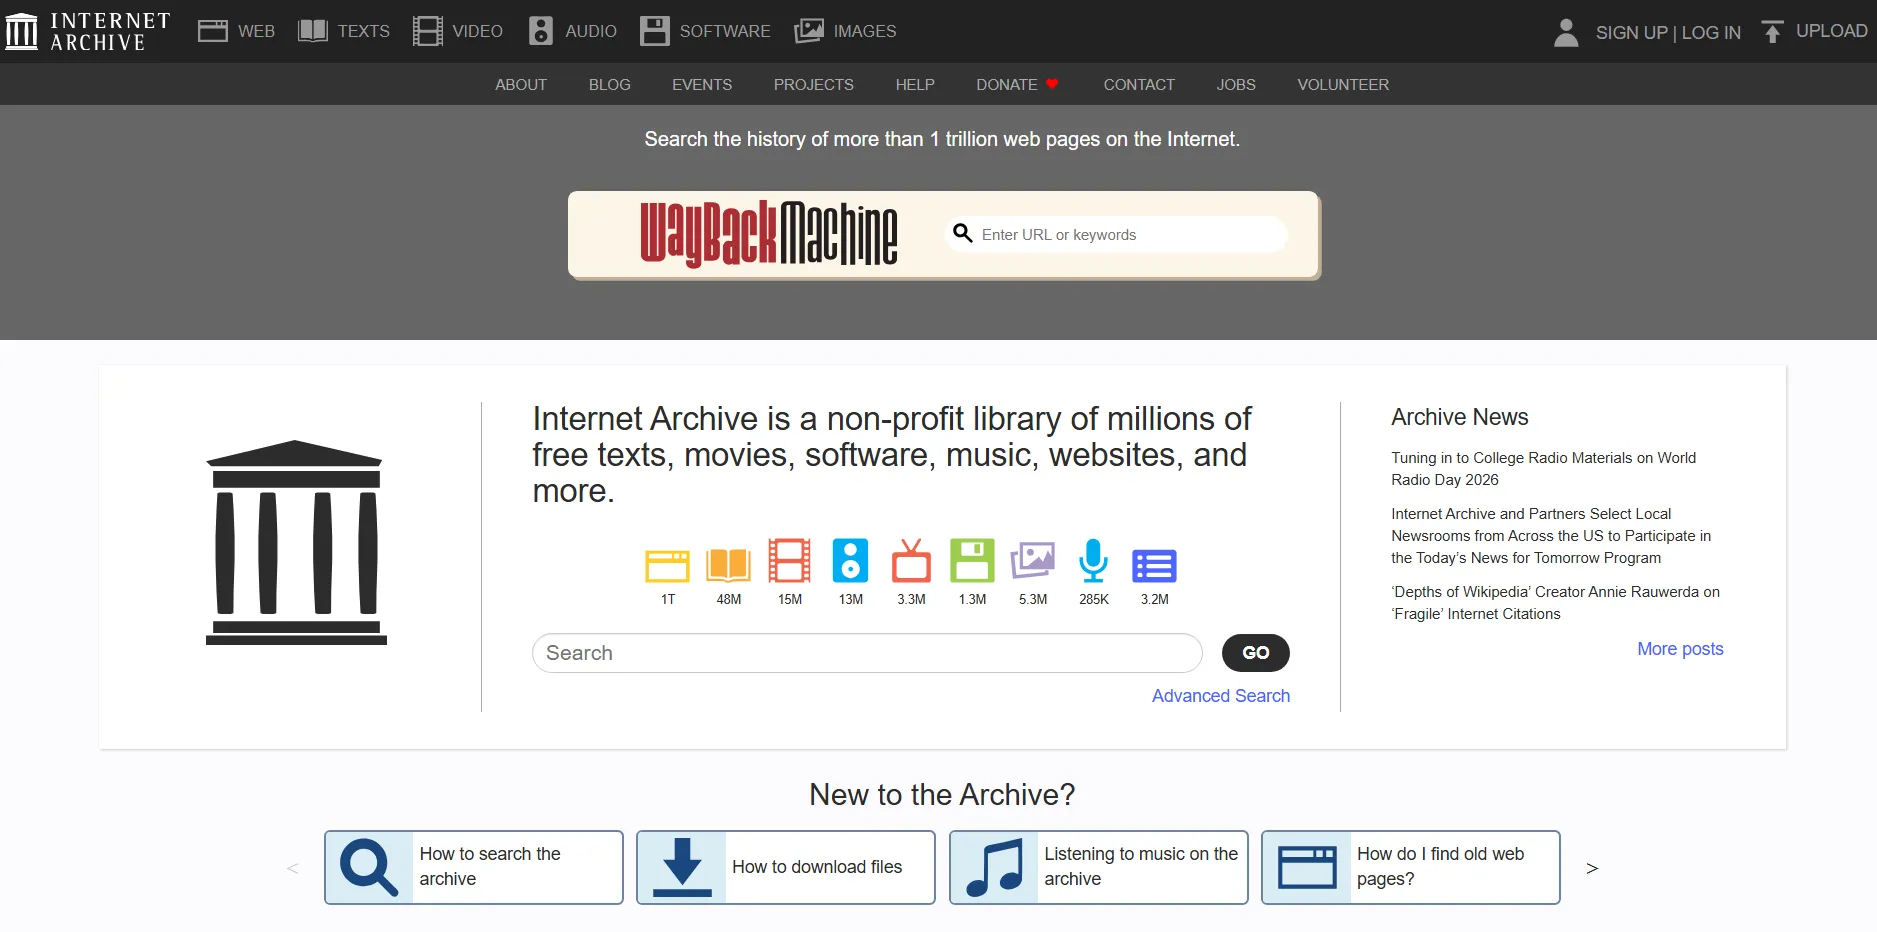Click the previous arrow on the carousel
The image size is (1877, 932).
[x=292, y=867]
